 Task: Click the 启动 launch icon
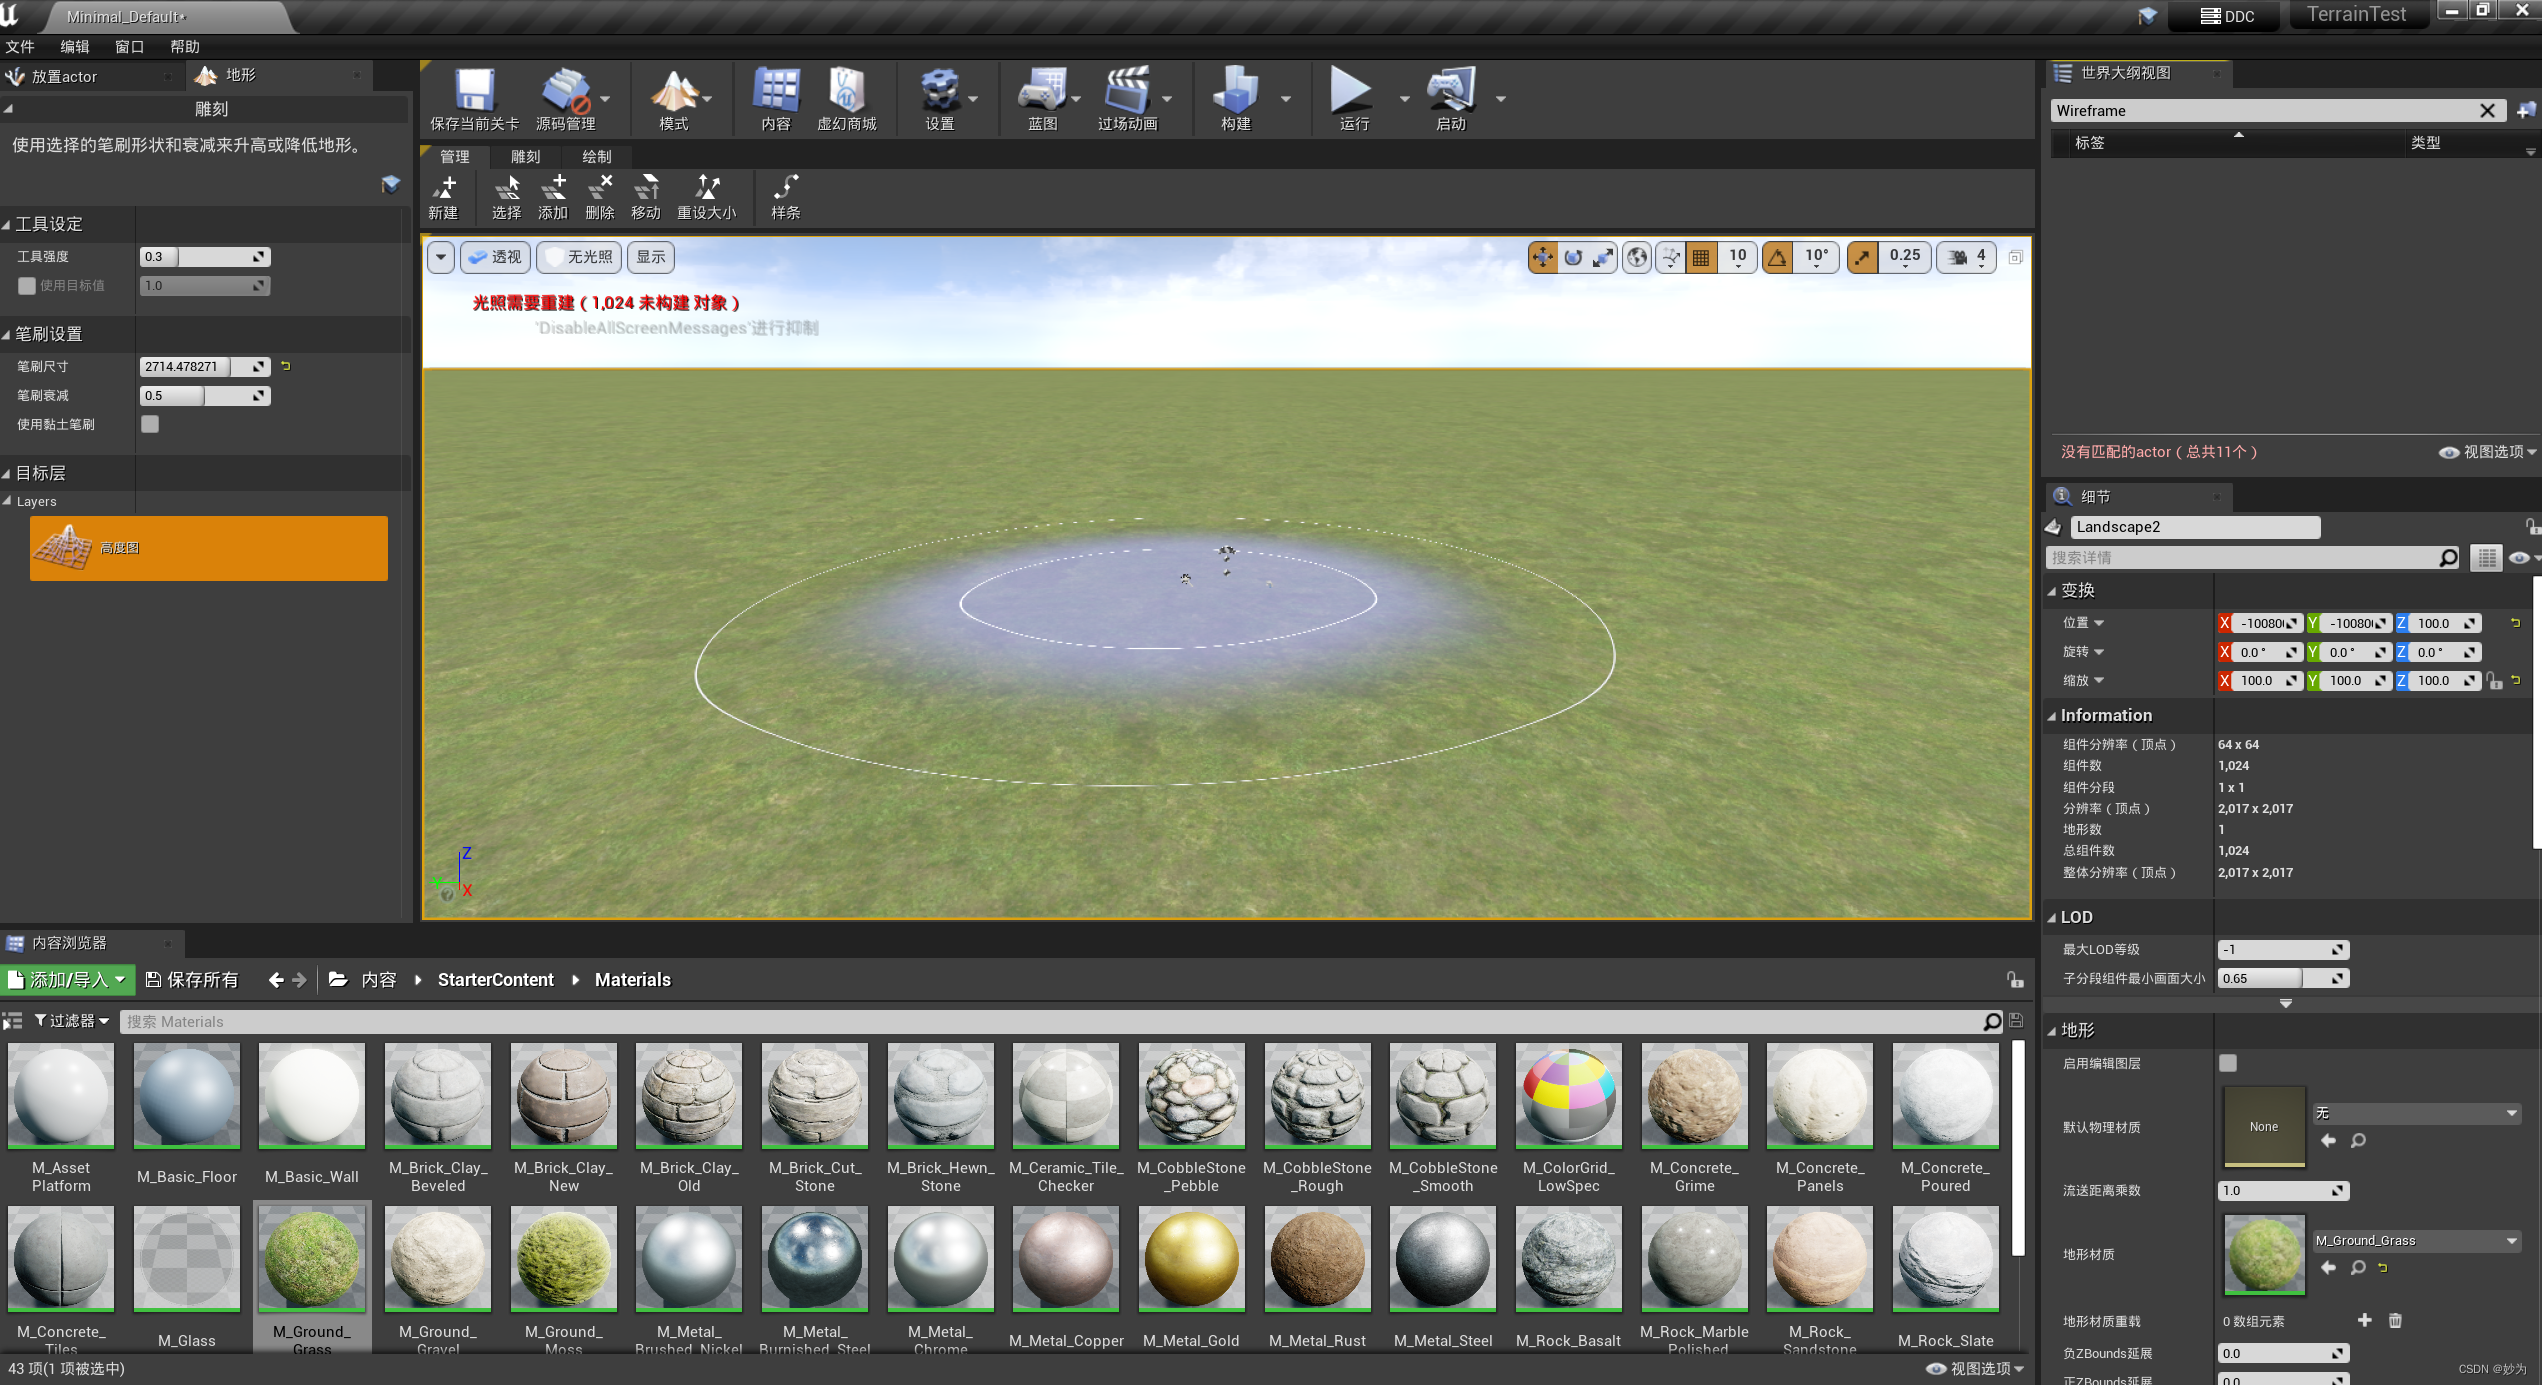[1451, 99]
